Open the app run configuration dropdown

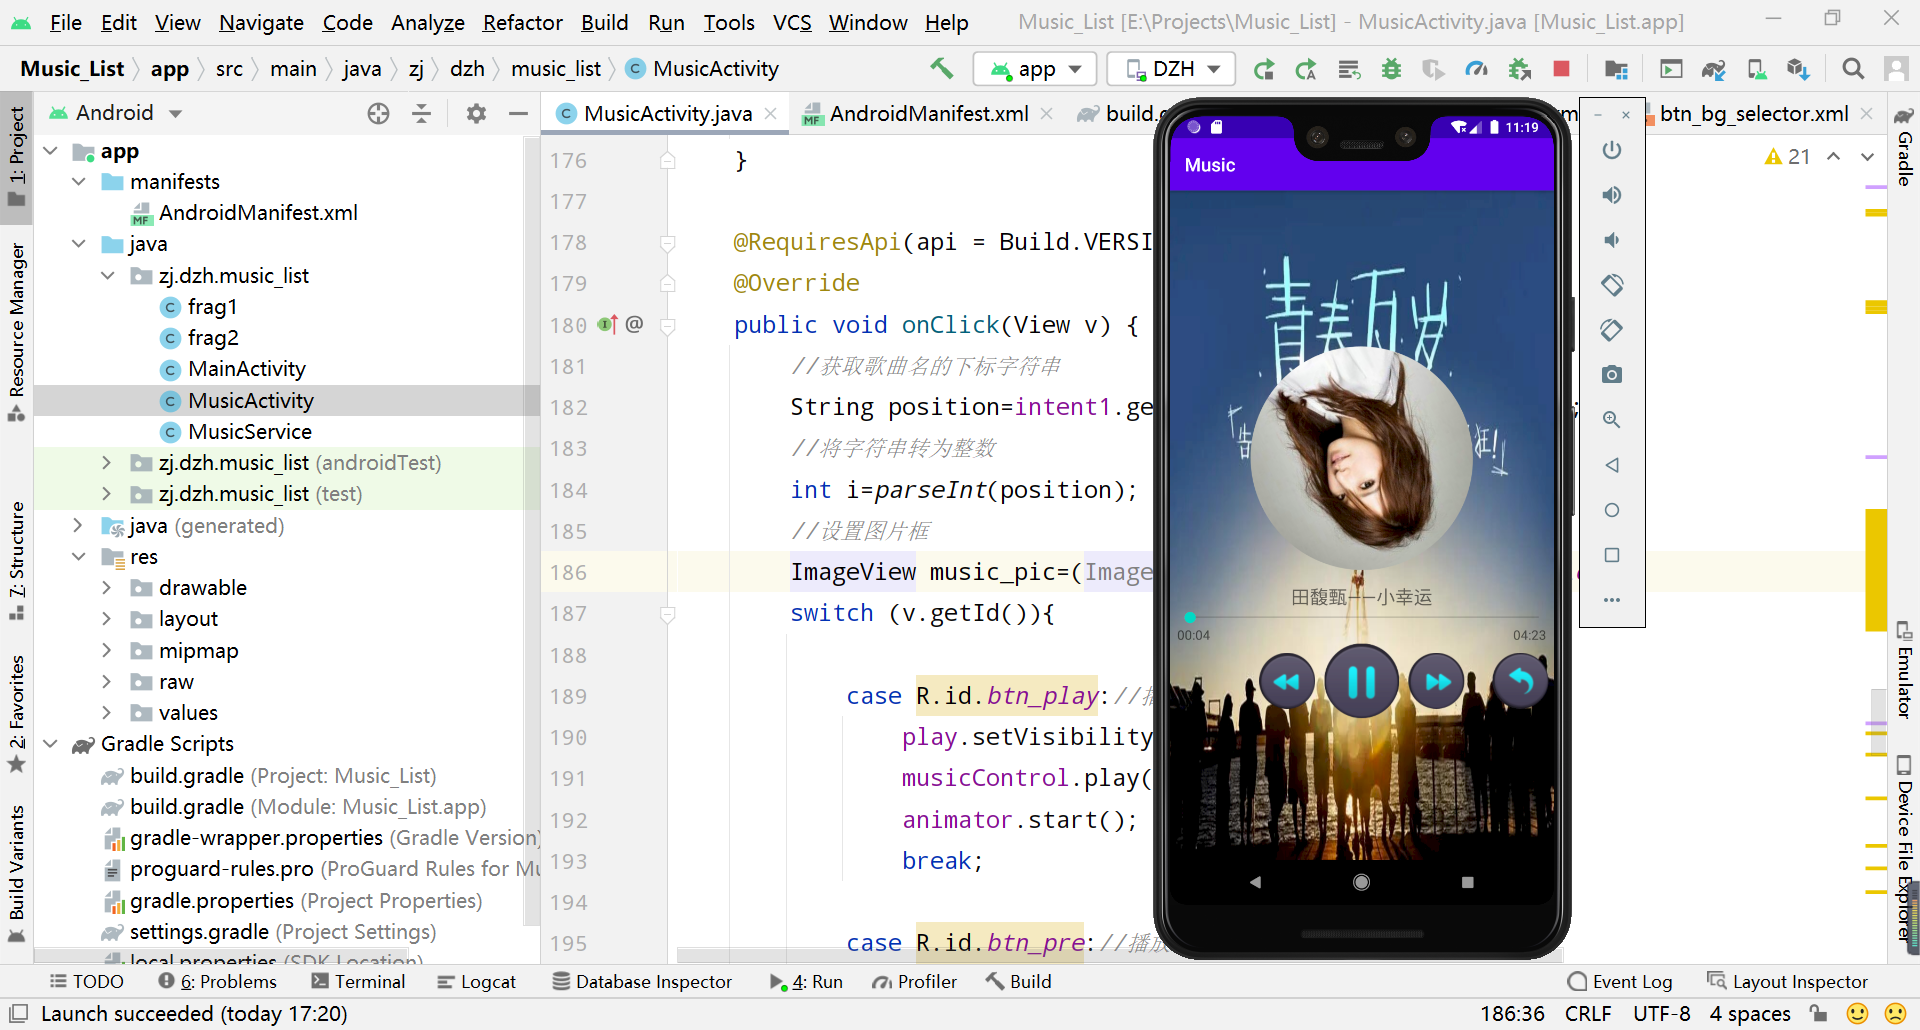pyautogui.click(x=1036, y=69)
